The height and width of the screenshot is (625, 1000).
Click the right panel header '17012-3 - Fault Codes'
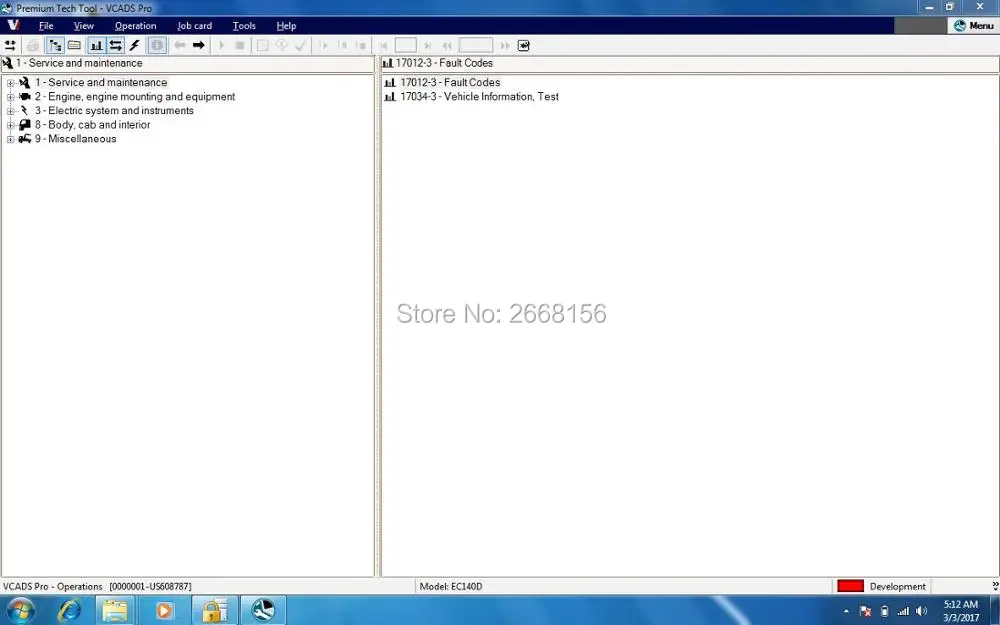(444, 63)
